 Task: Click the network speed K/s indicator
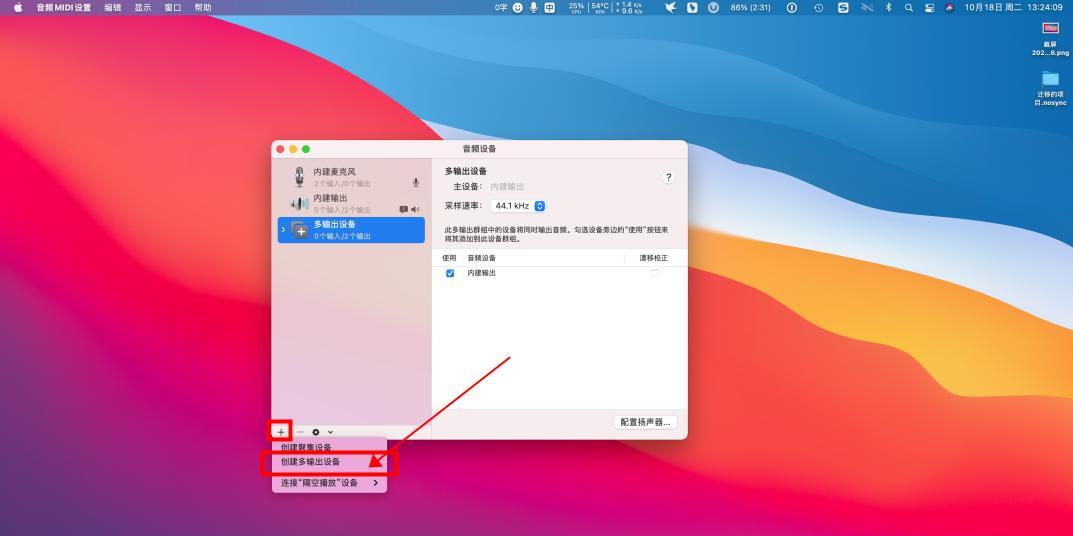tap(629, 8)
